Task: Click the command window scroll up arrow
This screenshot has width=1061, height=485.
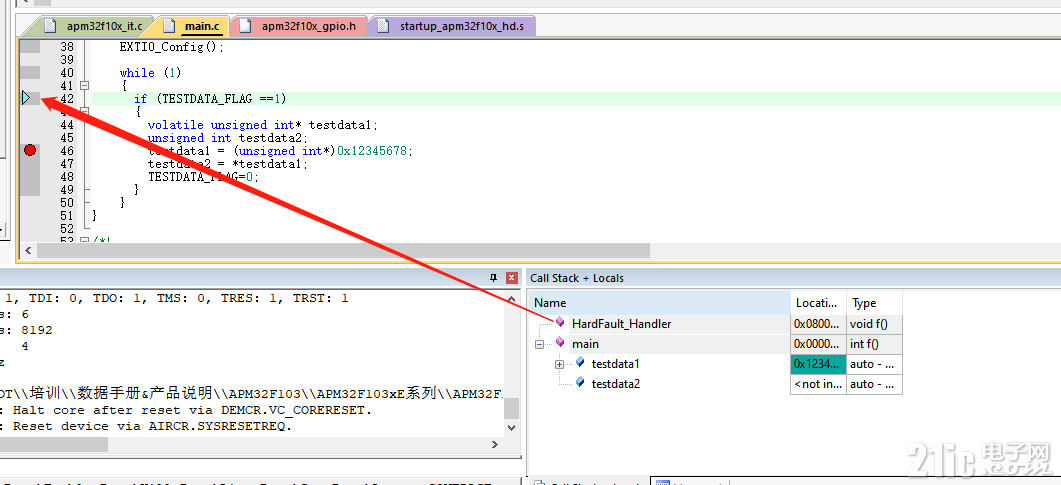Action: coord(512,298)
